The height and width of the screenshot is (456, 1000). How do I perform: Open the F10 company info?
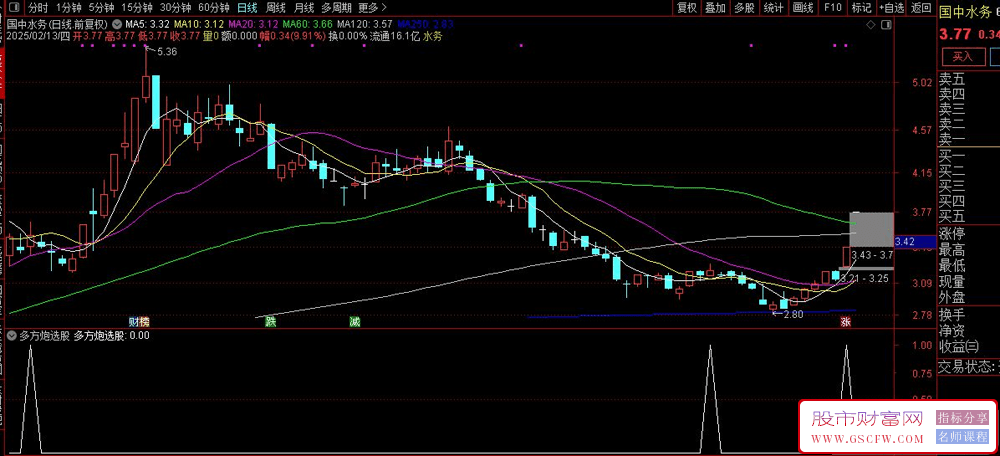[x=833, y=8]
